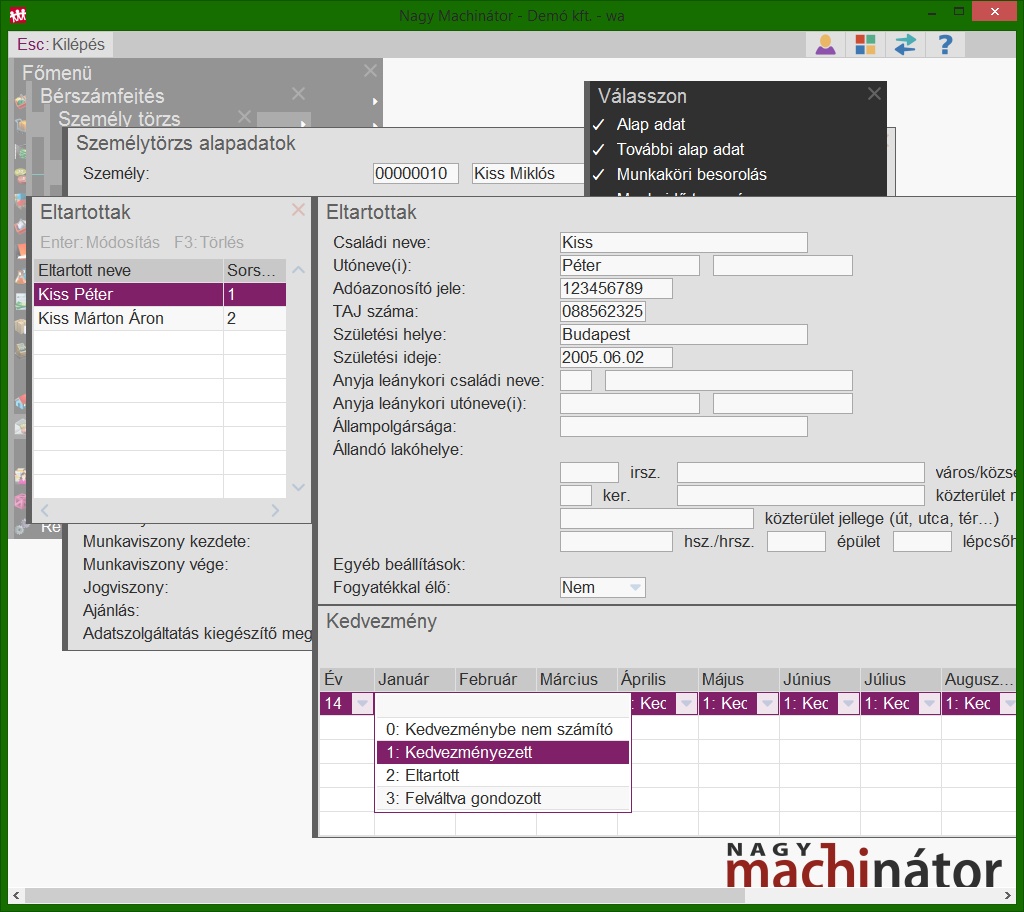
Task: Toggle the További alap adat option
Action: click(680, 149)
